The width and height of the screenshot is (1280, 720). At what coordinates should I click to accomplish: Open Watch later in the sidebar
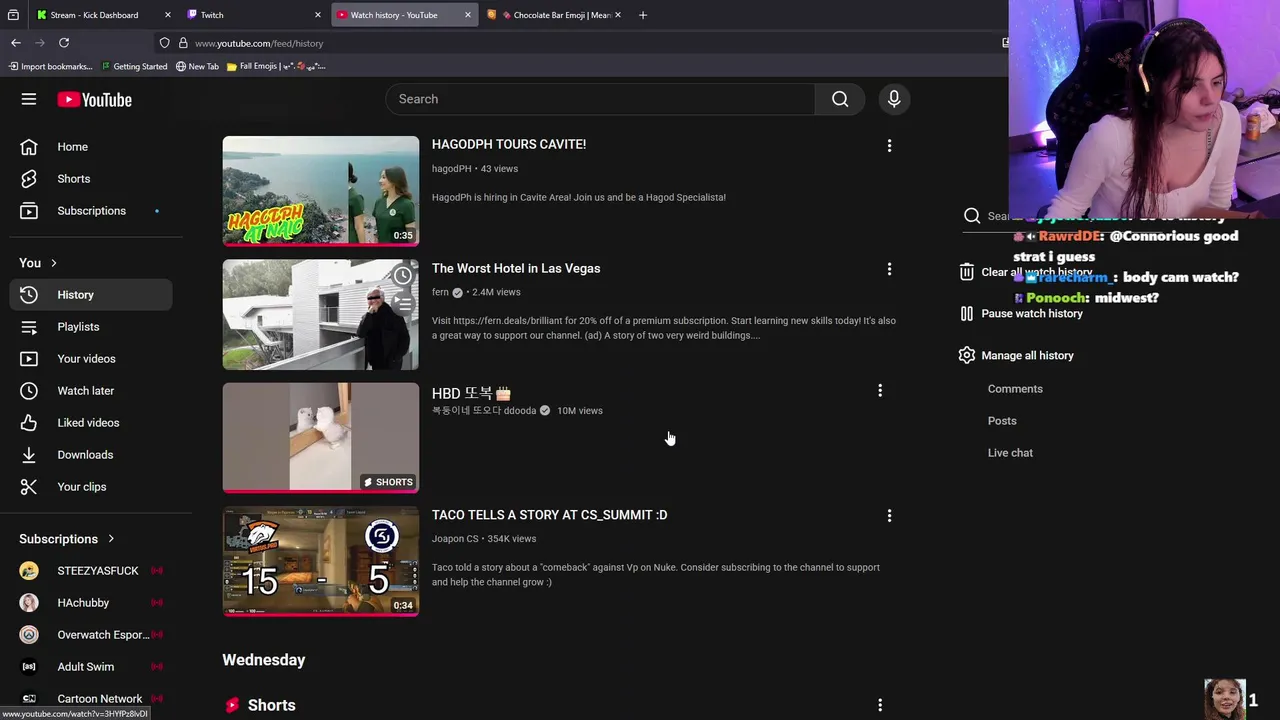pos(91,391)
